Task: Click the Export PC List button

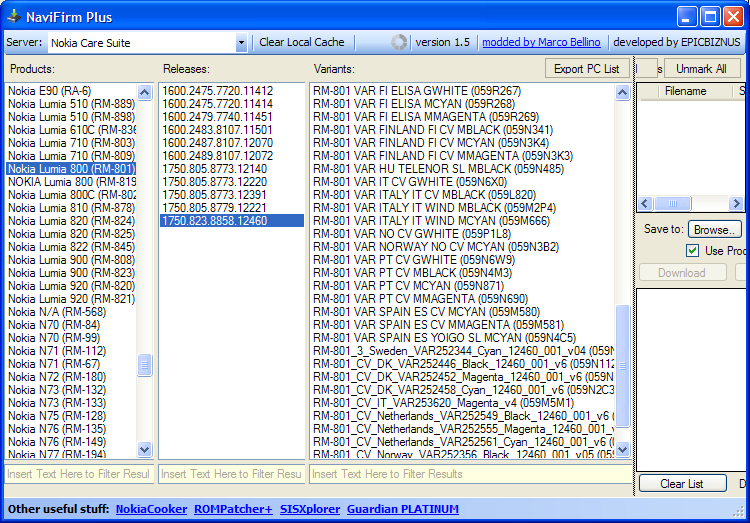Action: 587,69
